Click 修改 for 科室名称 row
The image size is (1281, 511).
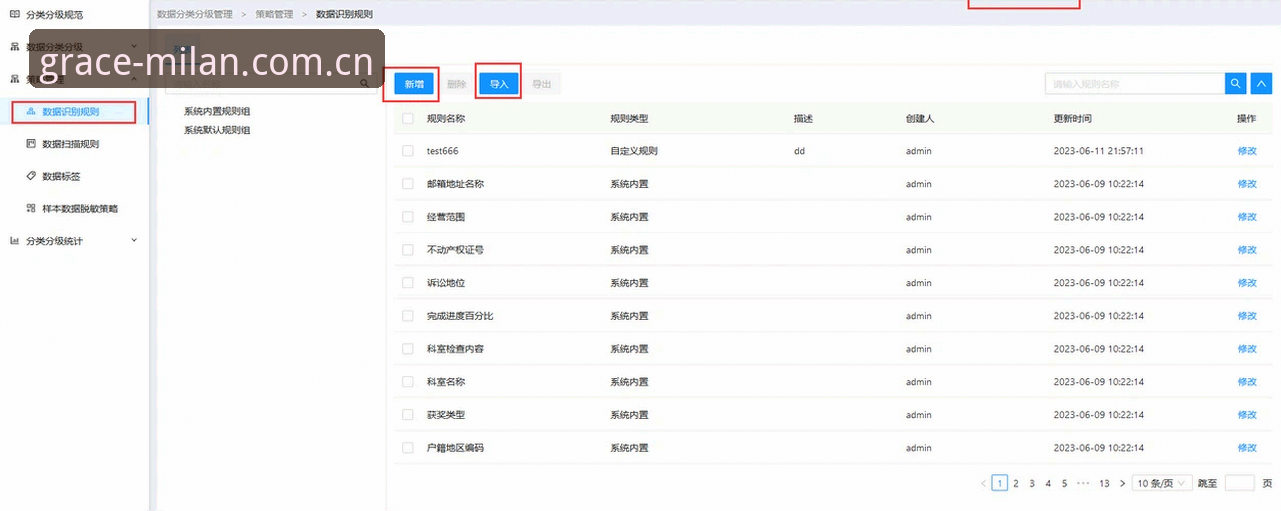pos(1247,382)
